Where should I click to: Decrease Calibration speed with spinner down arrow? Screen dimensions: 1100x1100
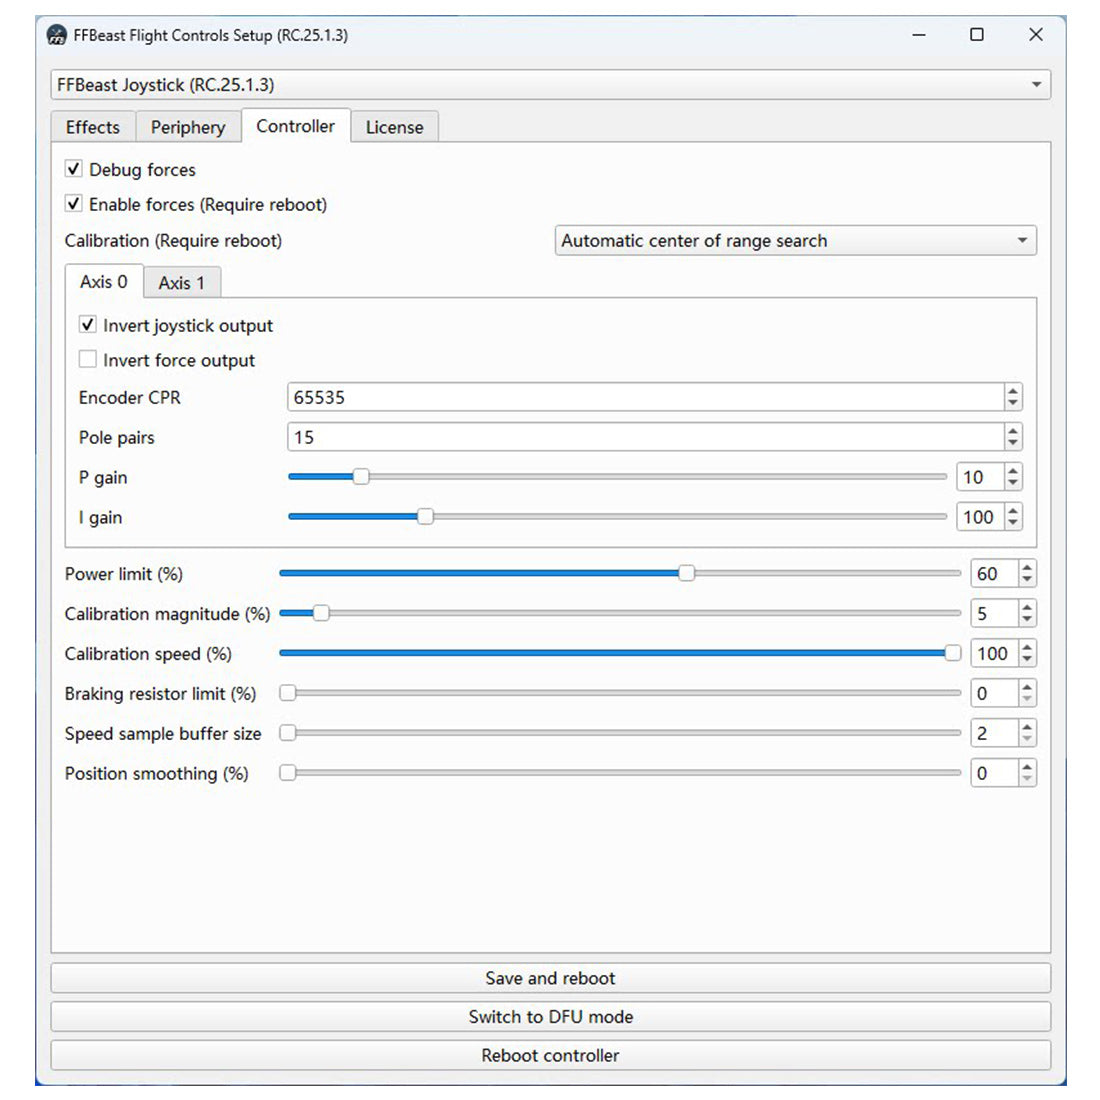tap(1027, 660)
